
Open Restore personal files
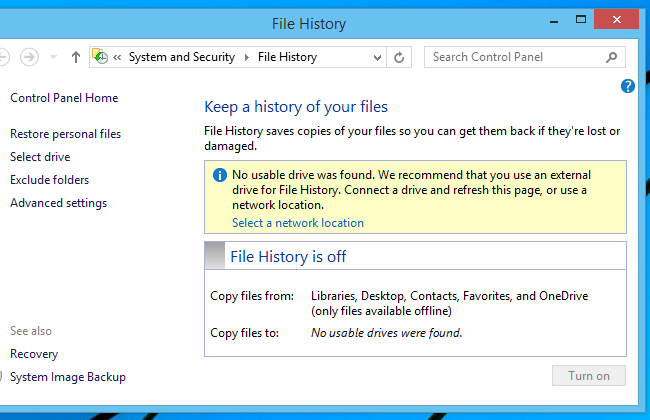65,134
